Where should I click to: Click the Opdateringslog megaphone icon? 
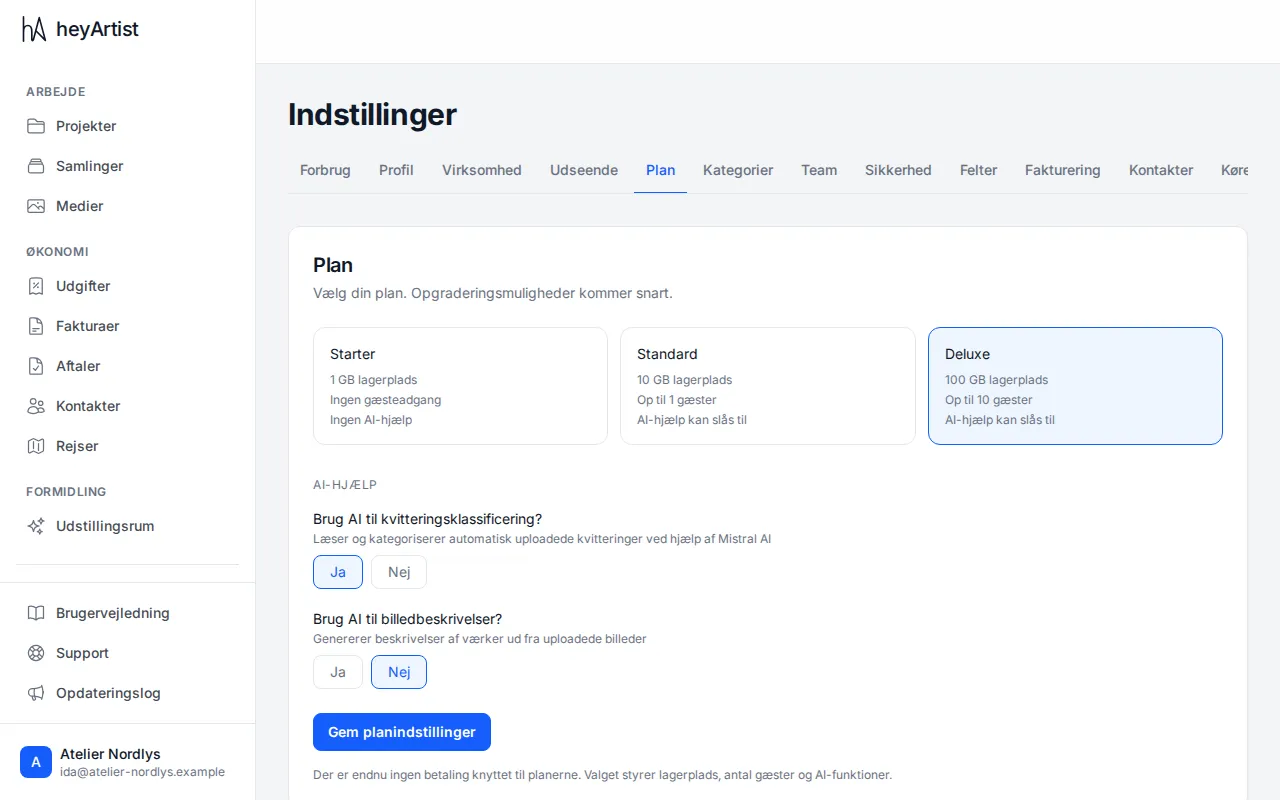click(x=36, y=693)
